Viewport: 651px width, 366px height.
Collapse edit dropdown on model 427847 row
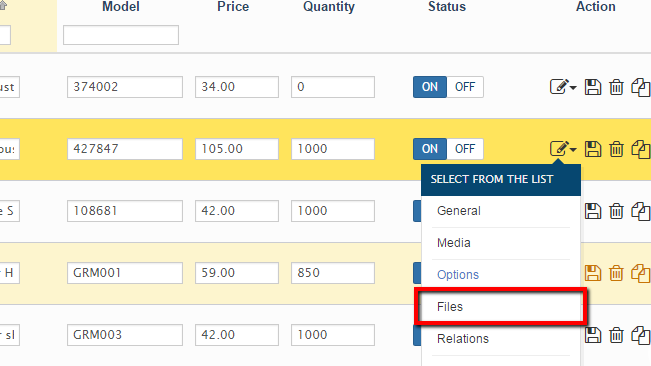click(x=563, y=149)
